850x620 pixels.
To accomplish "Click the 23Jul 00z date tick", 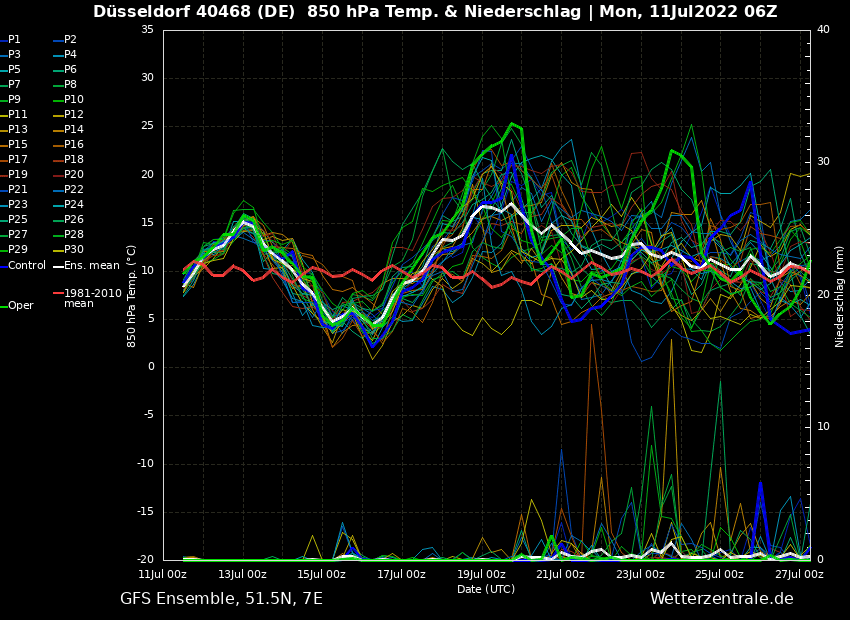I will click(x=640, y=574).
